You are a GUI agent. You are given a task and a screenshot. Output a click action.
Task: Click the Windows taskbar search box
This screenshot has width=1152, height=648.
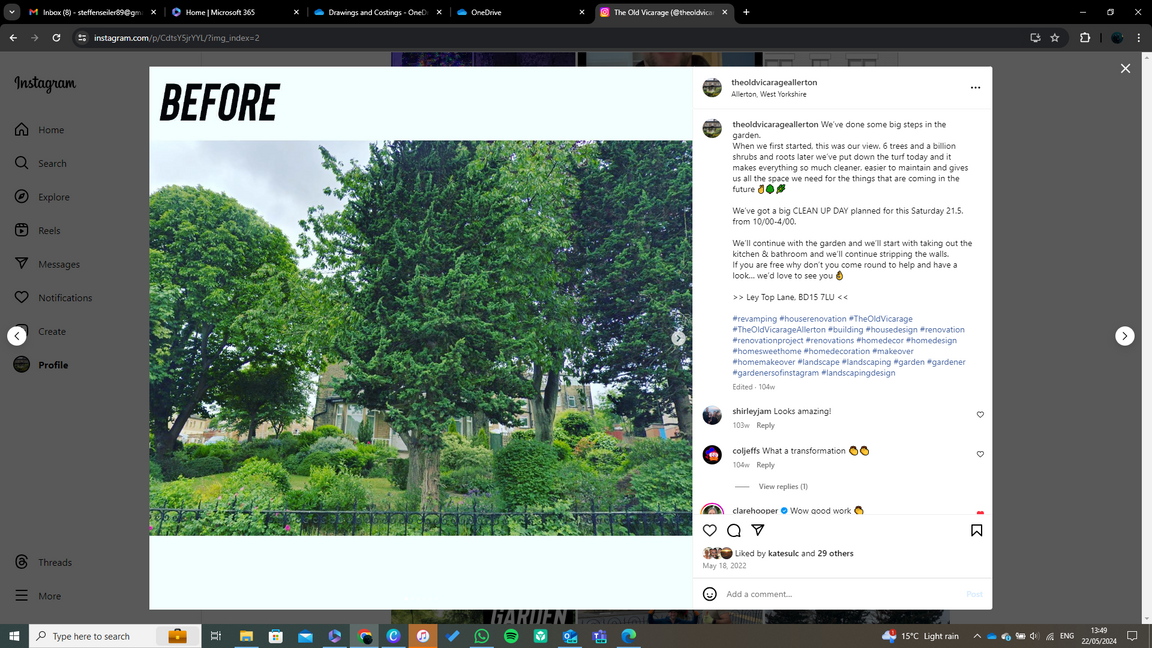pos(115,636)
